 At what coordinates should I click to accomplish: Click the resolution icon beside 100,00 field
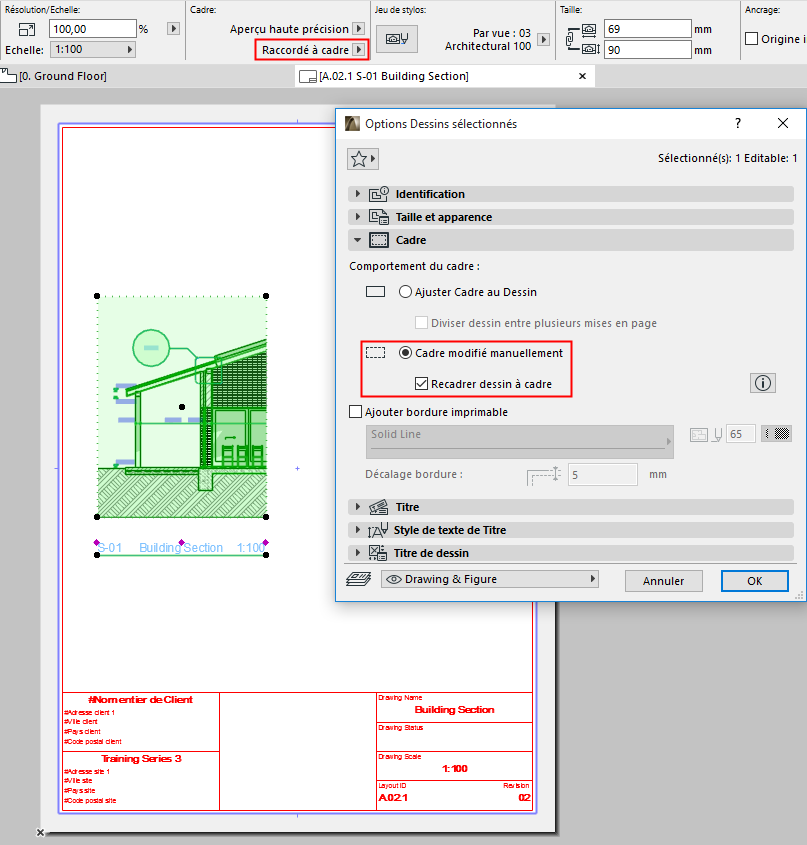(27, 29)
